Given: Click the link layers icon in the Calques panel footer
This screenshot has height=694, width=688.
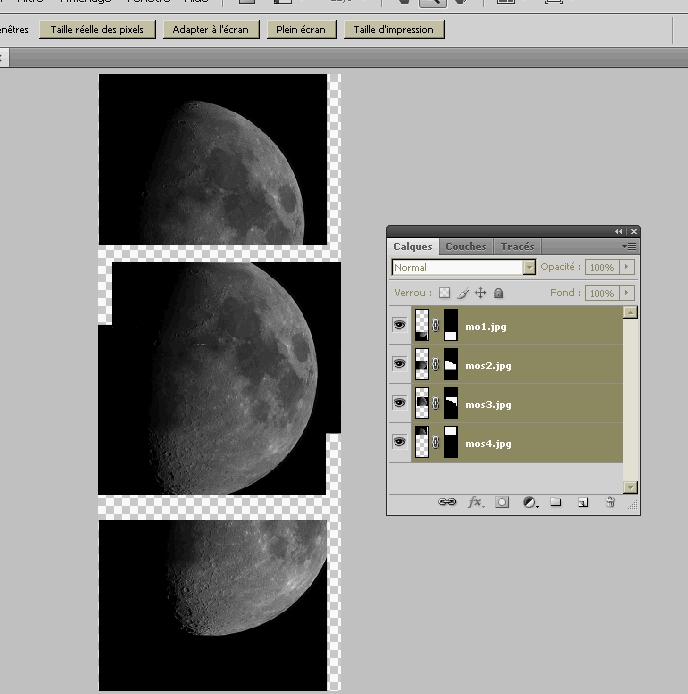Looking at the screenshot, I should tap(447, 502).
